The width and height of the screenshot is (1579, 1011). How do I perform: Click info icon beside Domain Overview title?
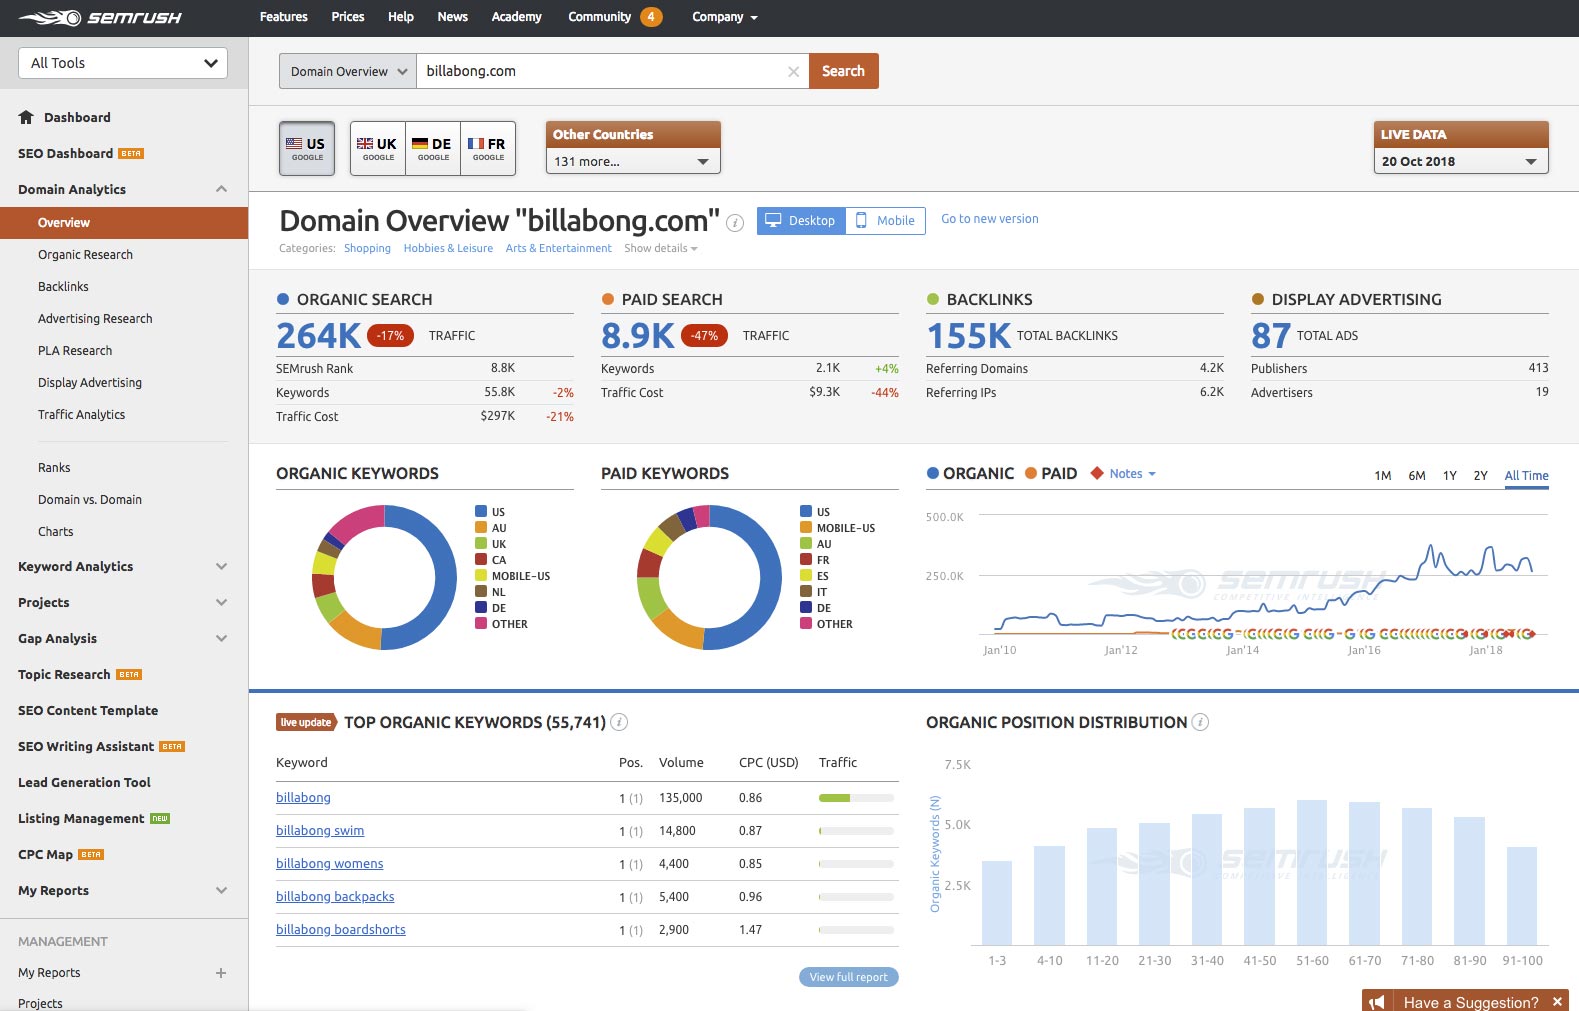(x=735, y=223)
